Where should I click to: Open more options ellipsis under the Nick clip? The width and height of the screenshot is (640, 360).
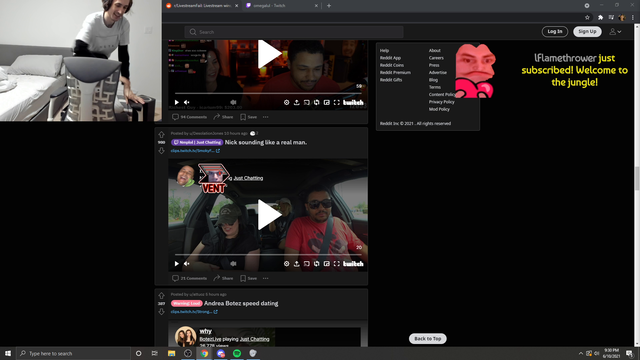[266, 278]
